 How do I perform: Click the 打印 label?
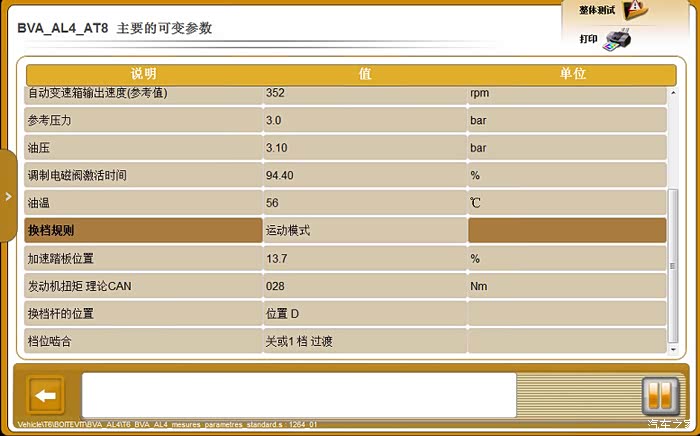point(589,39)
